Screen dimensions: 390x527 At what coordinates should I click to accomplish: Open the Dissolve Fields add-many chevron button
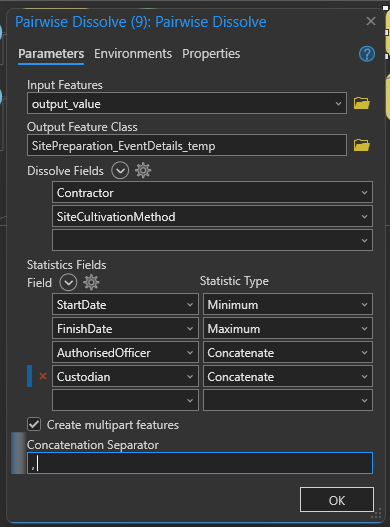120,170
